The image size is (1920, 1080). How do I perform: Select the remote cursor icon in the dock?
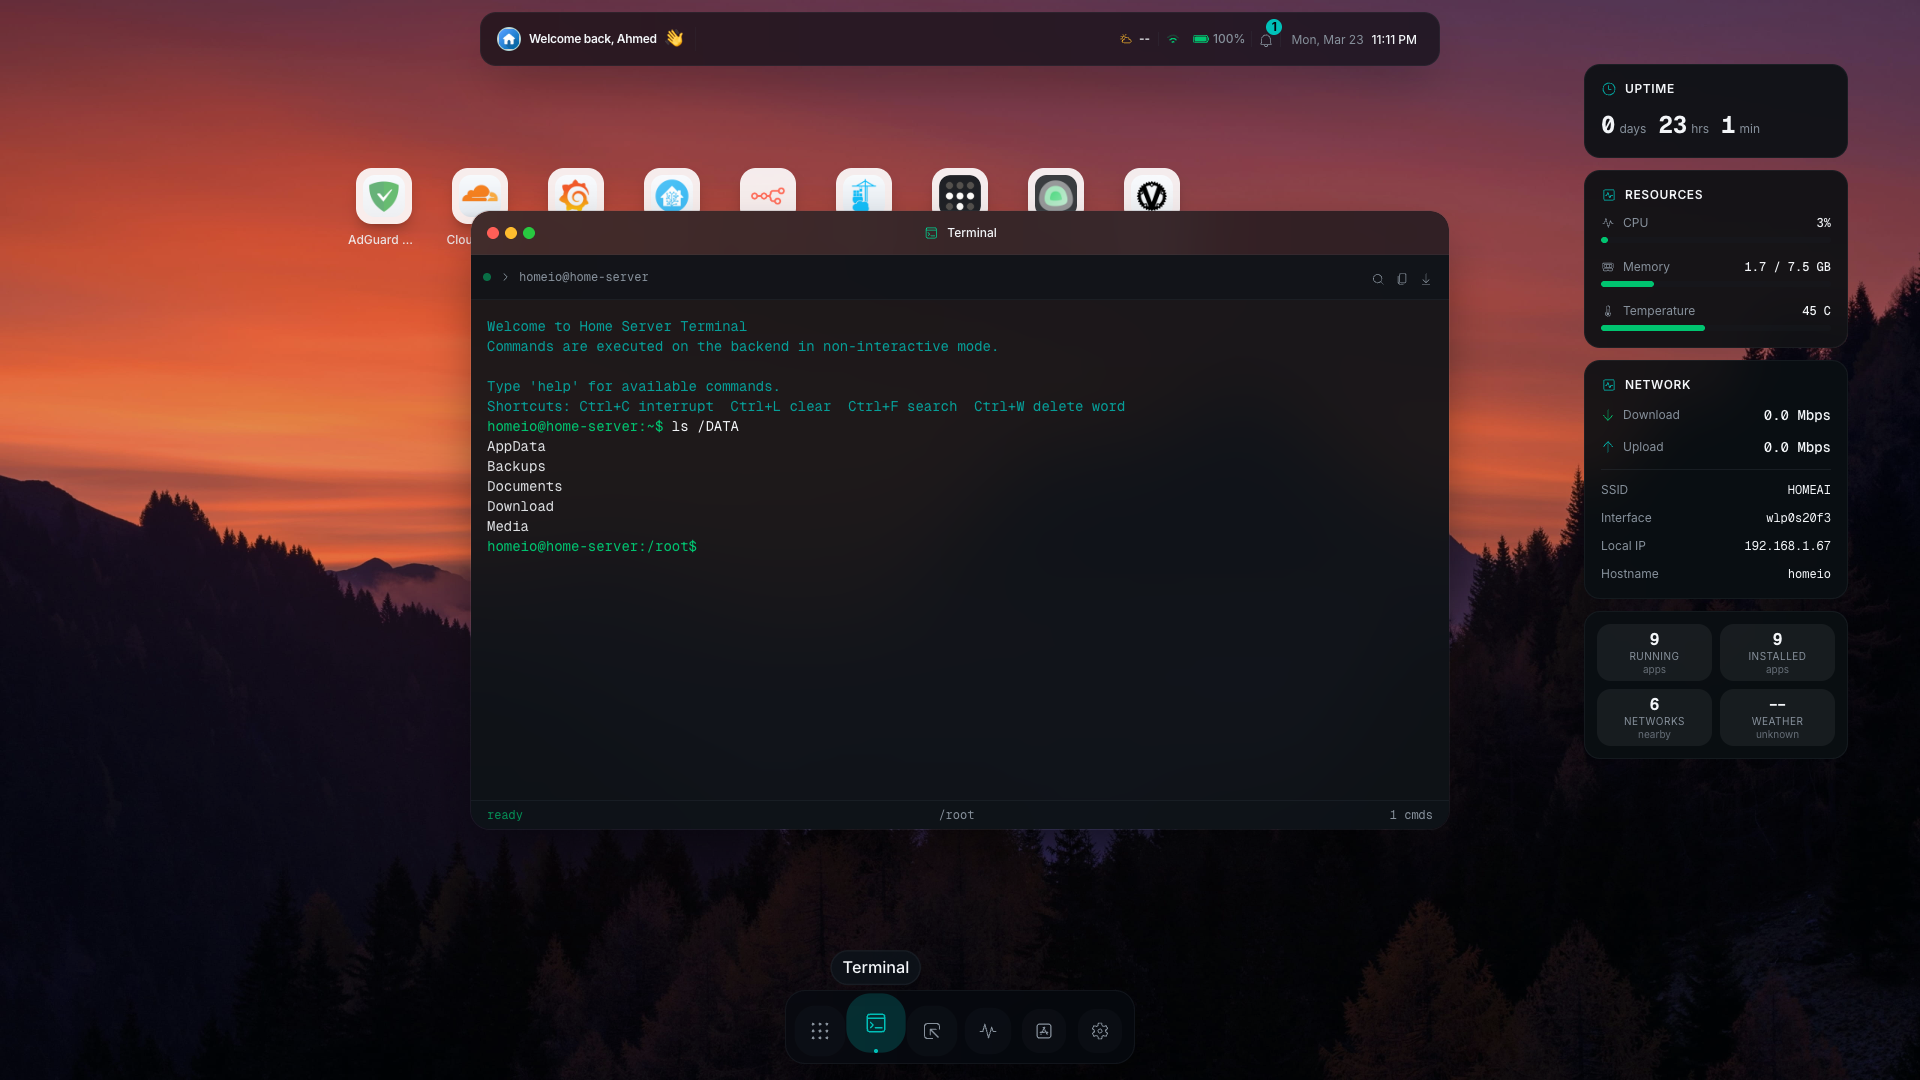pos(932,1031)
